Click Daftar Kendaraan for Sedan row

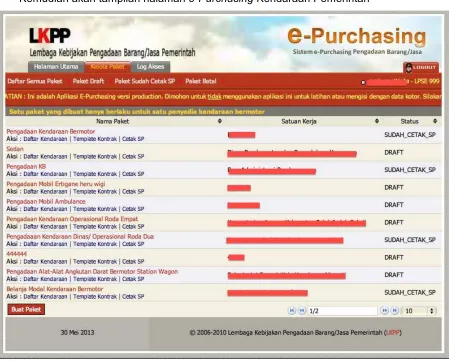pyautogui.click(x=45, y=156)
